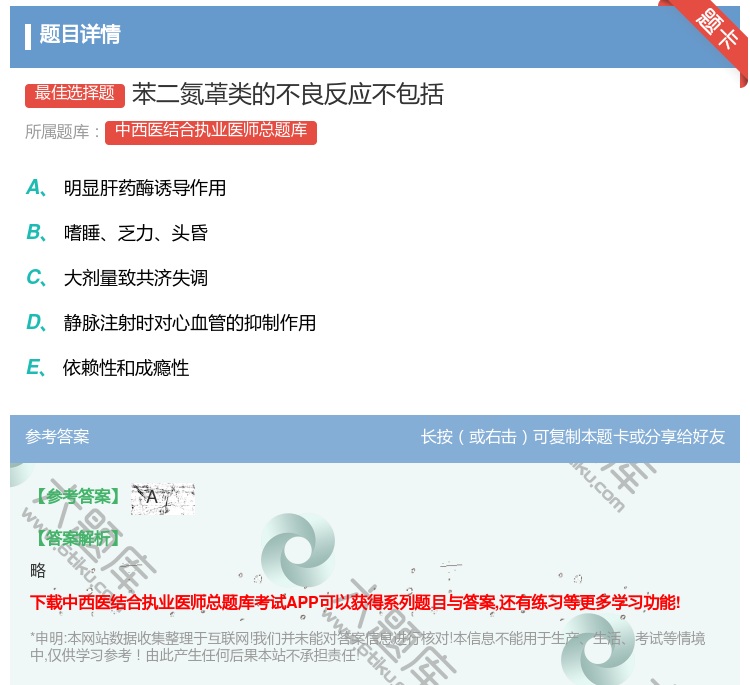Click 长按（或右击）可复制本题卡 hint text
The height and width of the screenshot is (685, 750).
point(573,437)
